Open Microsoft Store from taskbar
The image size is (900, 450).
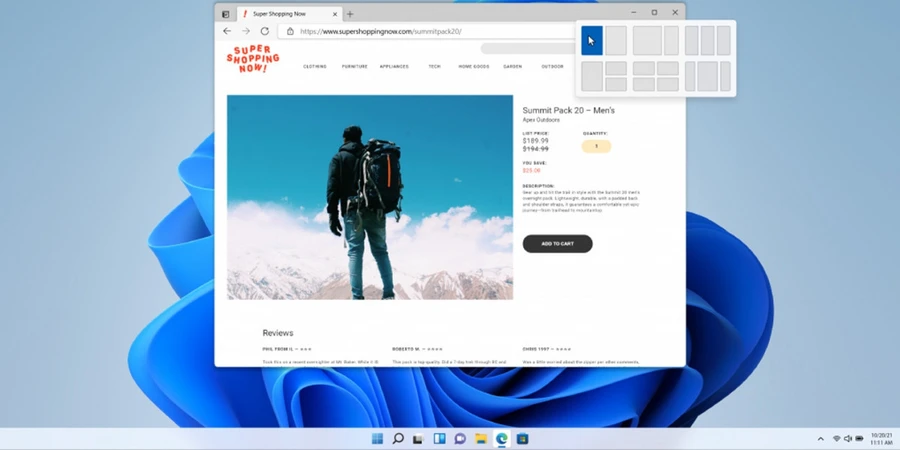click(x=522, y=439)
